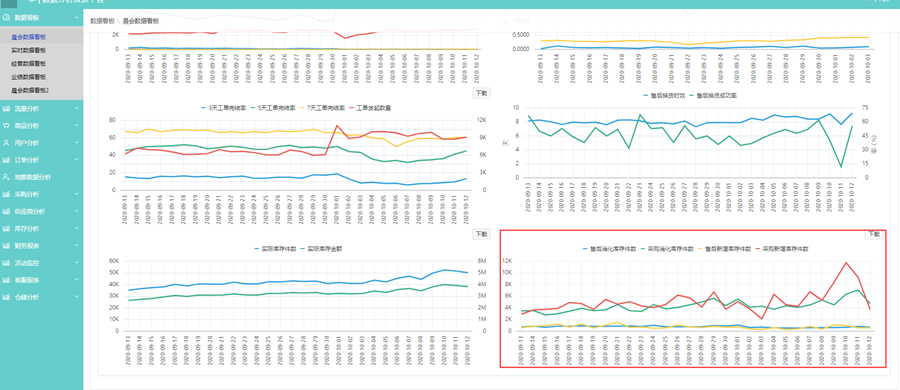Click the 订单分析 chart icon
Viewport: 900px width, 390px height.
6,160
